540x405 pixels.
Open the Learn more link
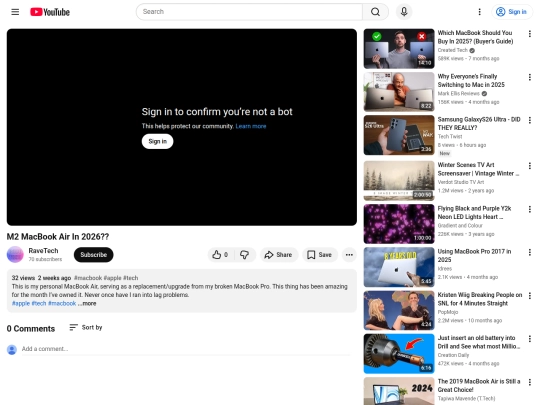pos(251,126)
